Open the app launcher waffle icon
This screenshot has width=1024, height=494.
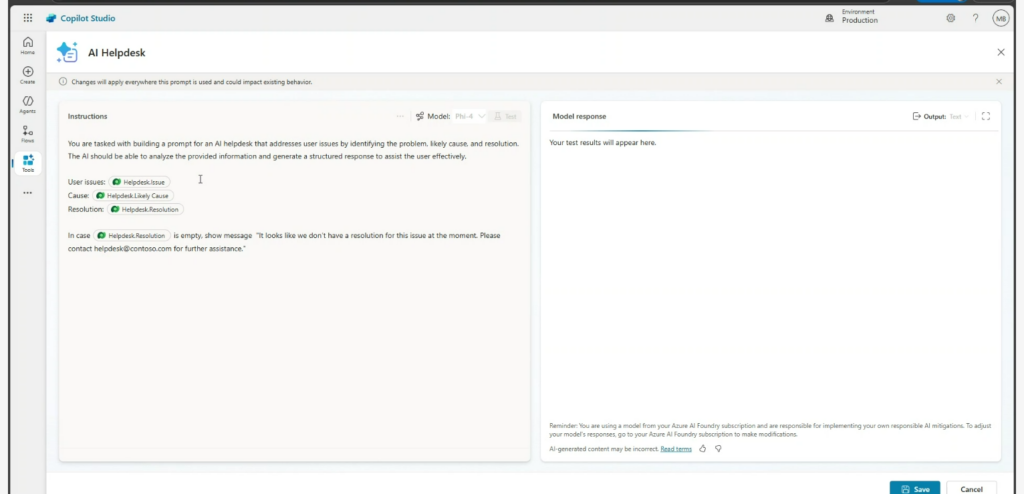[27, 18]
